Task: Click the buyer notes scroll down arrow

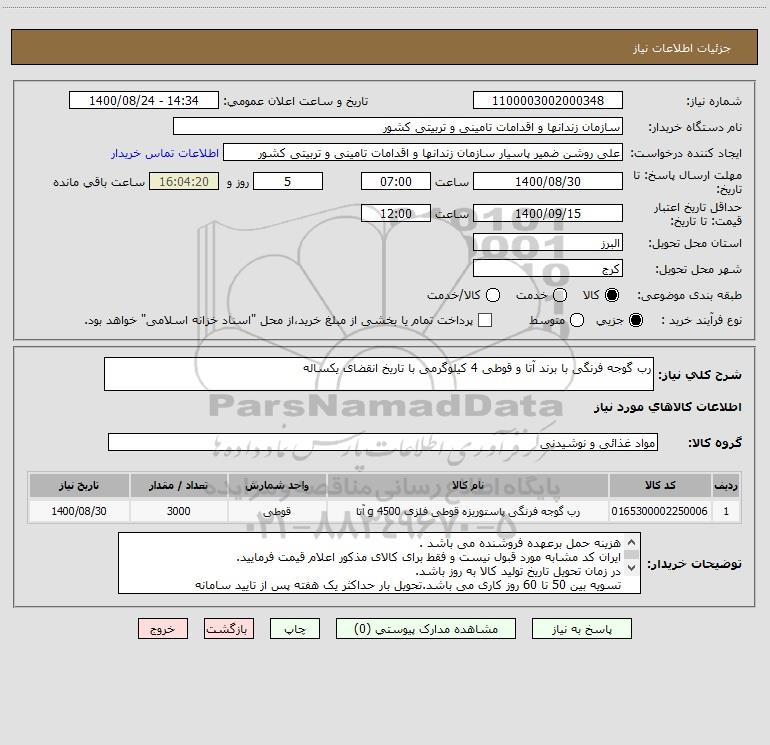Action: (x=632, y=568)
